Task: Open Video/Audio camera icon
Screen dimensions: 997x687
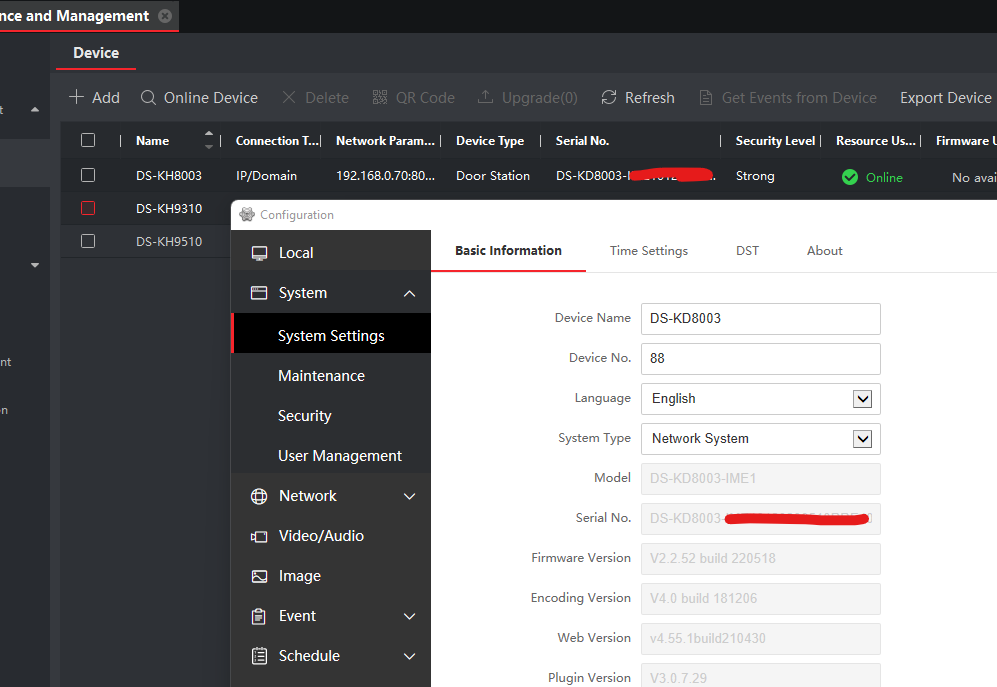Action: coord(259,536)
